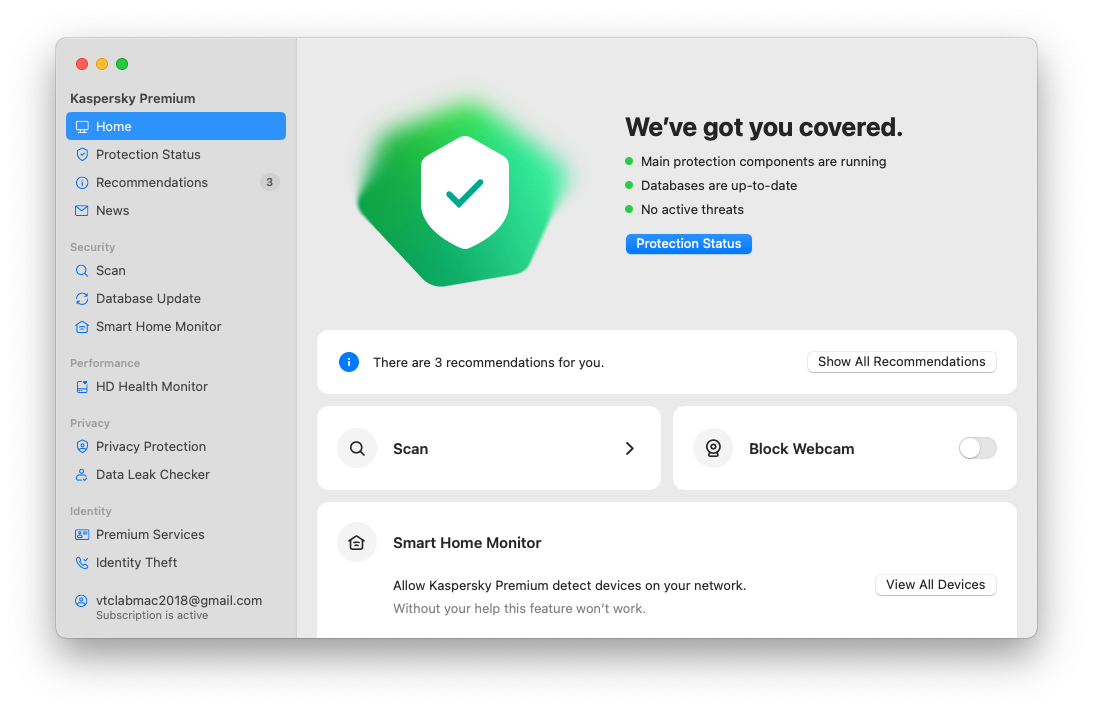Click the blue info icon in recommendations banner

[349, 362]
